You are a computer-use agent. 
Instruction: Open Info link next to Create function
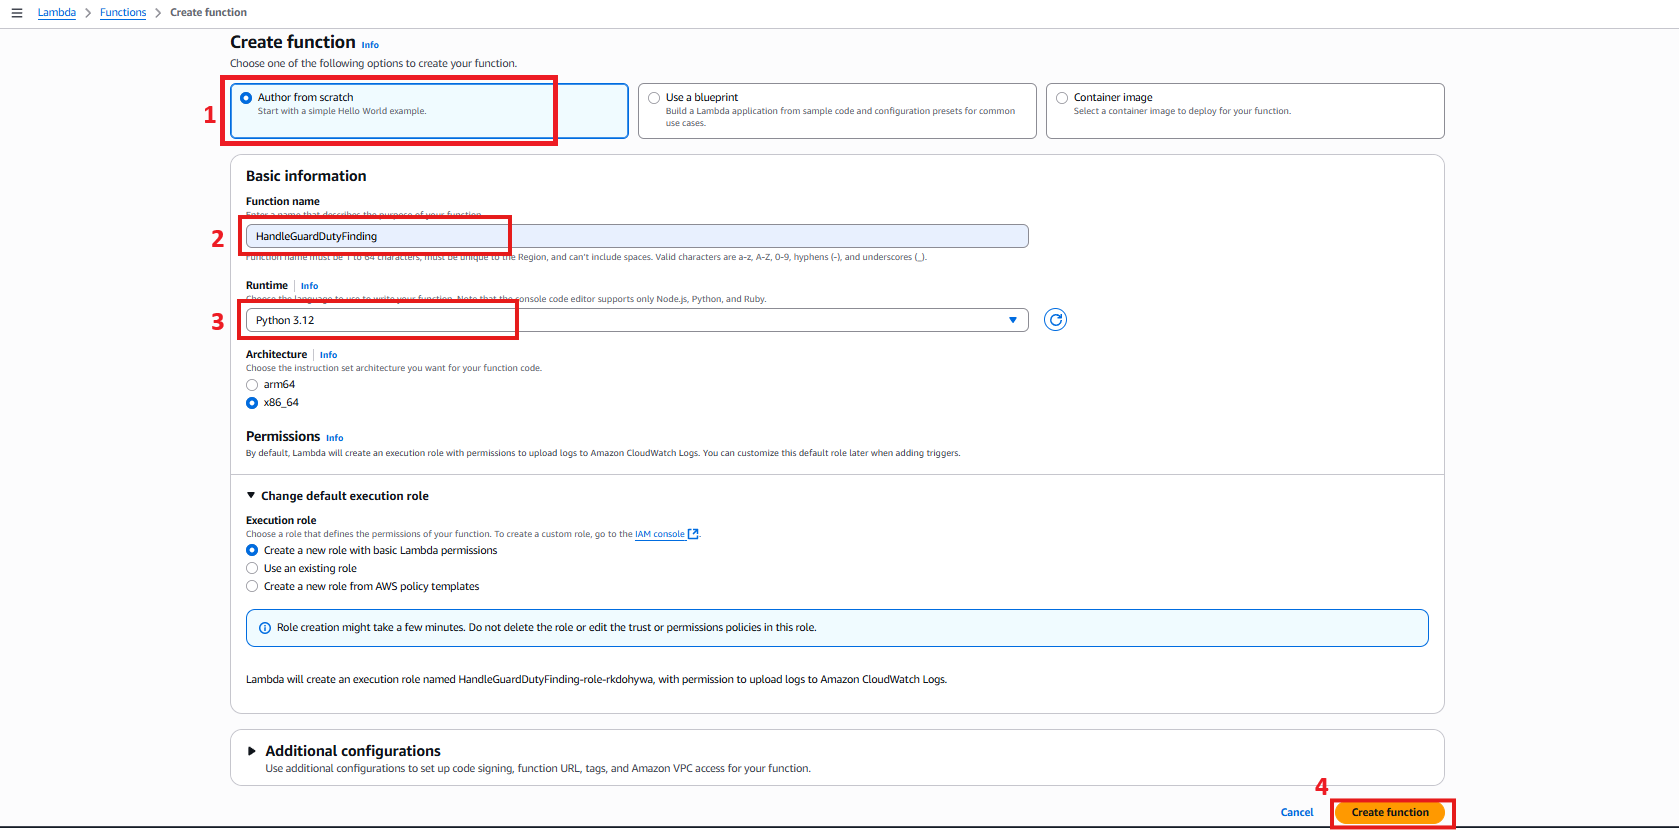click(x=370, y=45)
